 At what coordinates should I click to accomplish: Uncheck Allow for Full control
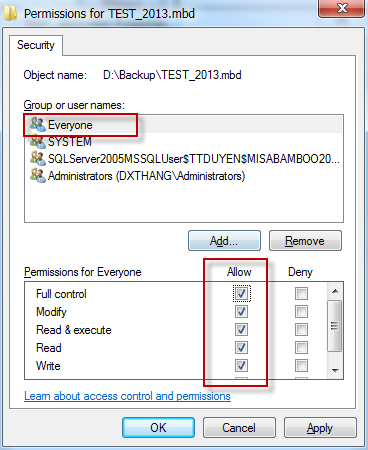point(241,294)
